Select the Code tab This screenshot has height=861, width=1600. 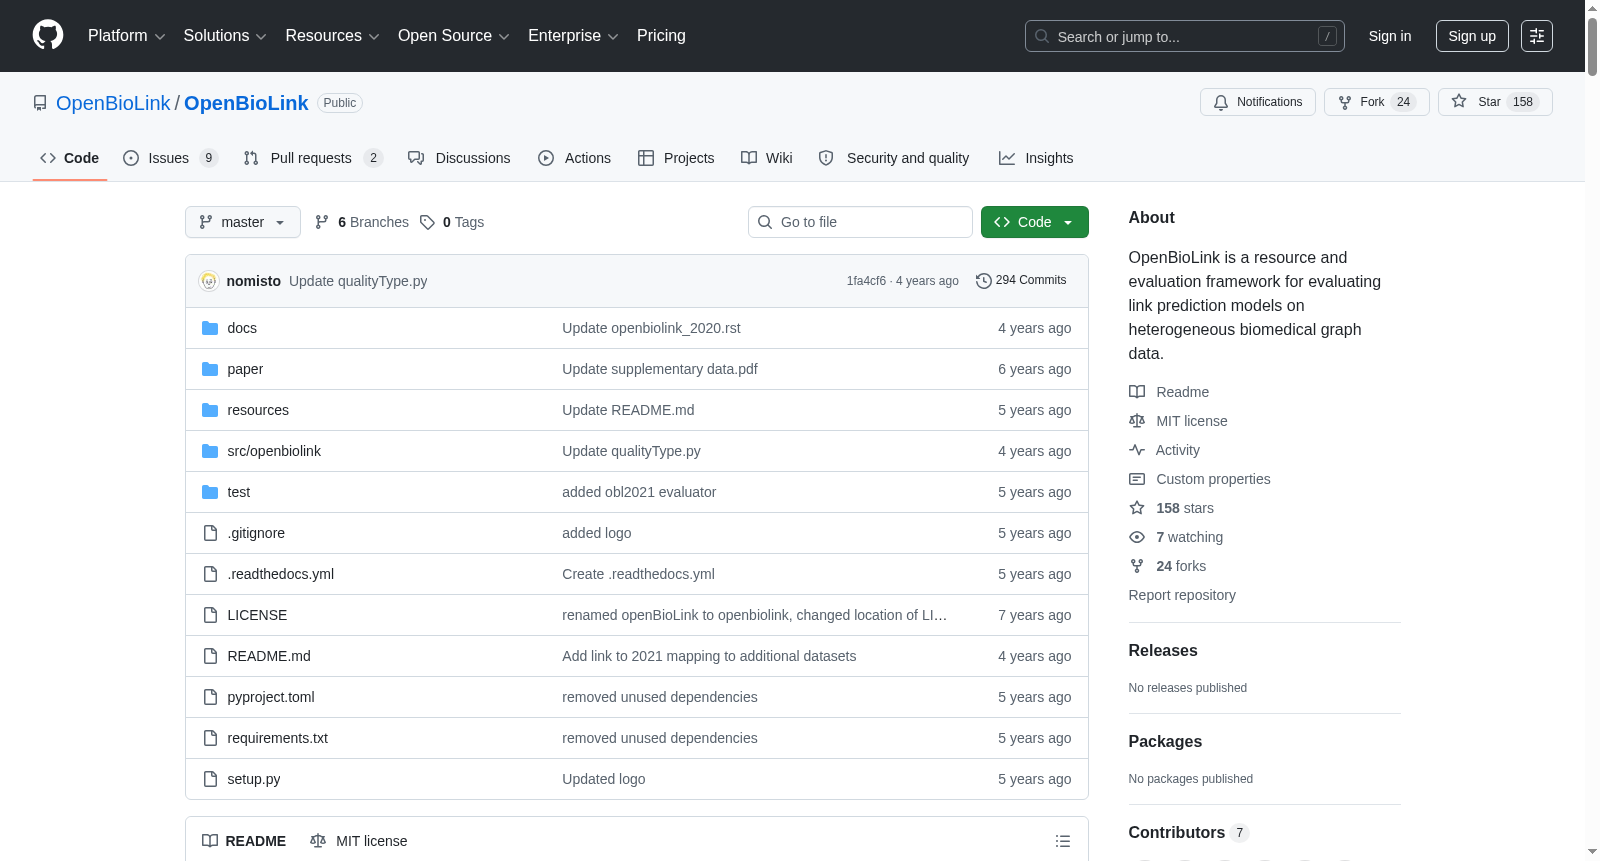pos(70,158)
